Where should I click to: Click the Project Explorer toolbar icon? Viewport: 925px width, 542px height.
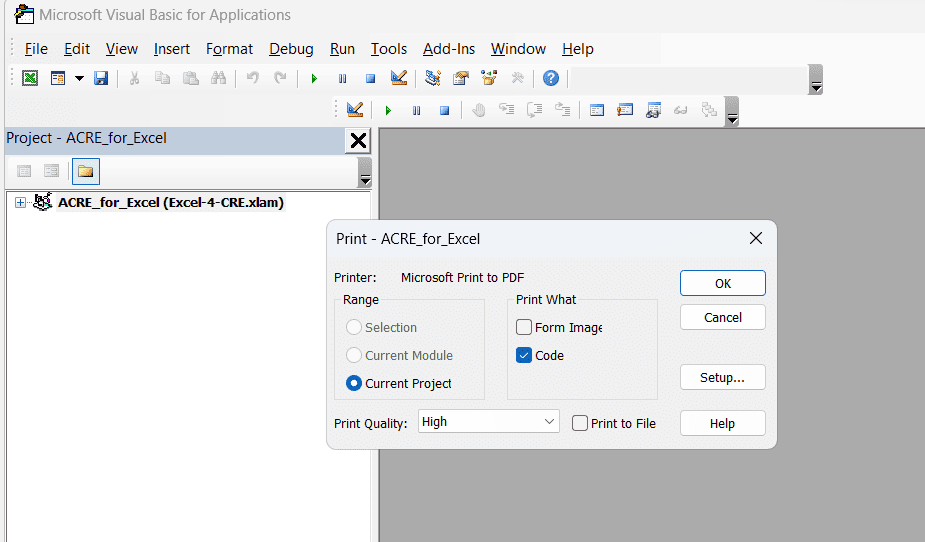click(433, 78)
